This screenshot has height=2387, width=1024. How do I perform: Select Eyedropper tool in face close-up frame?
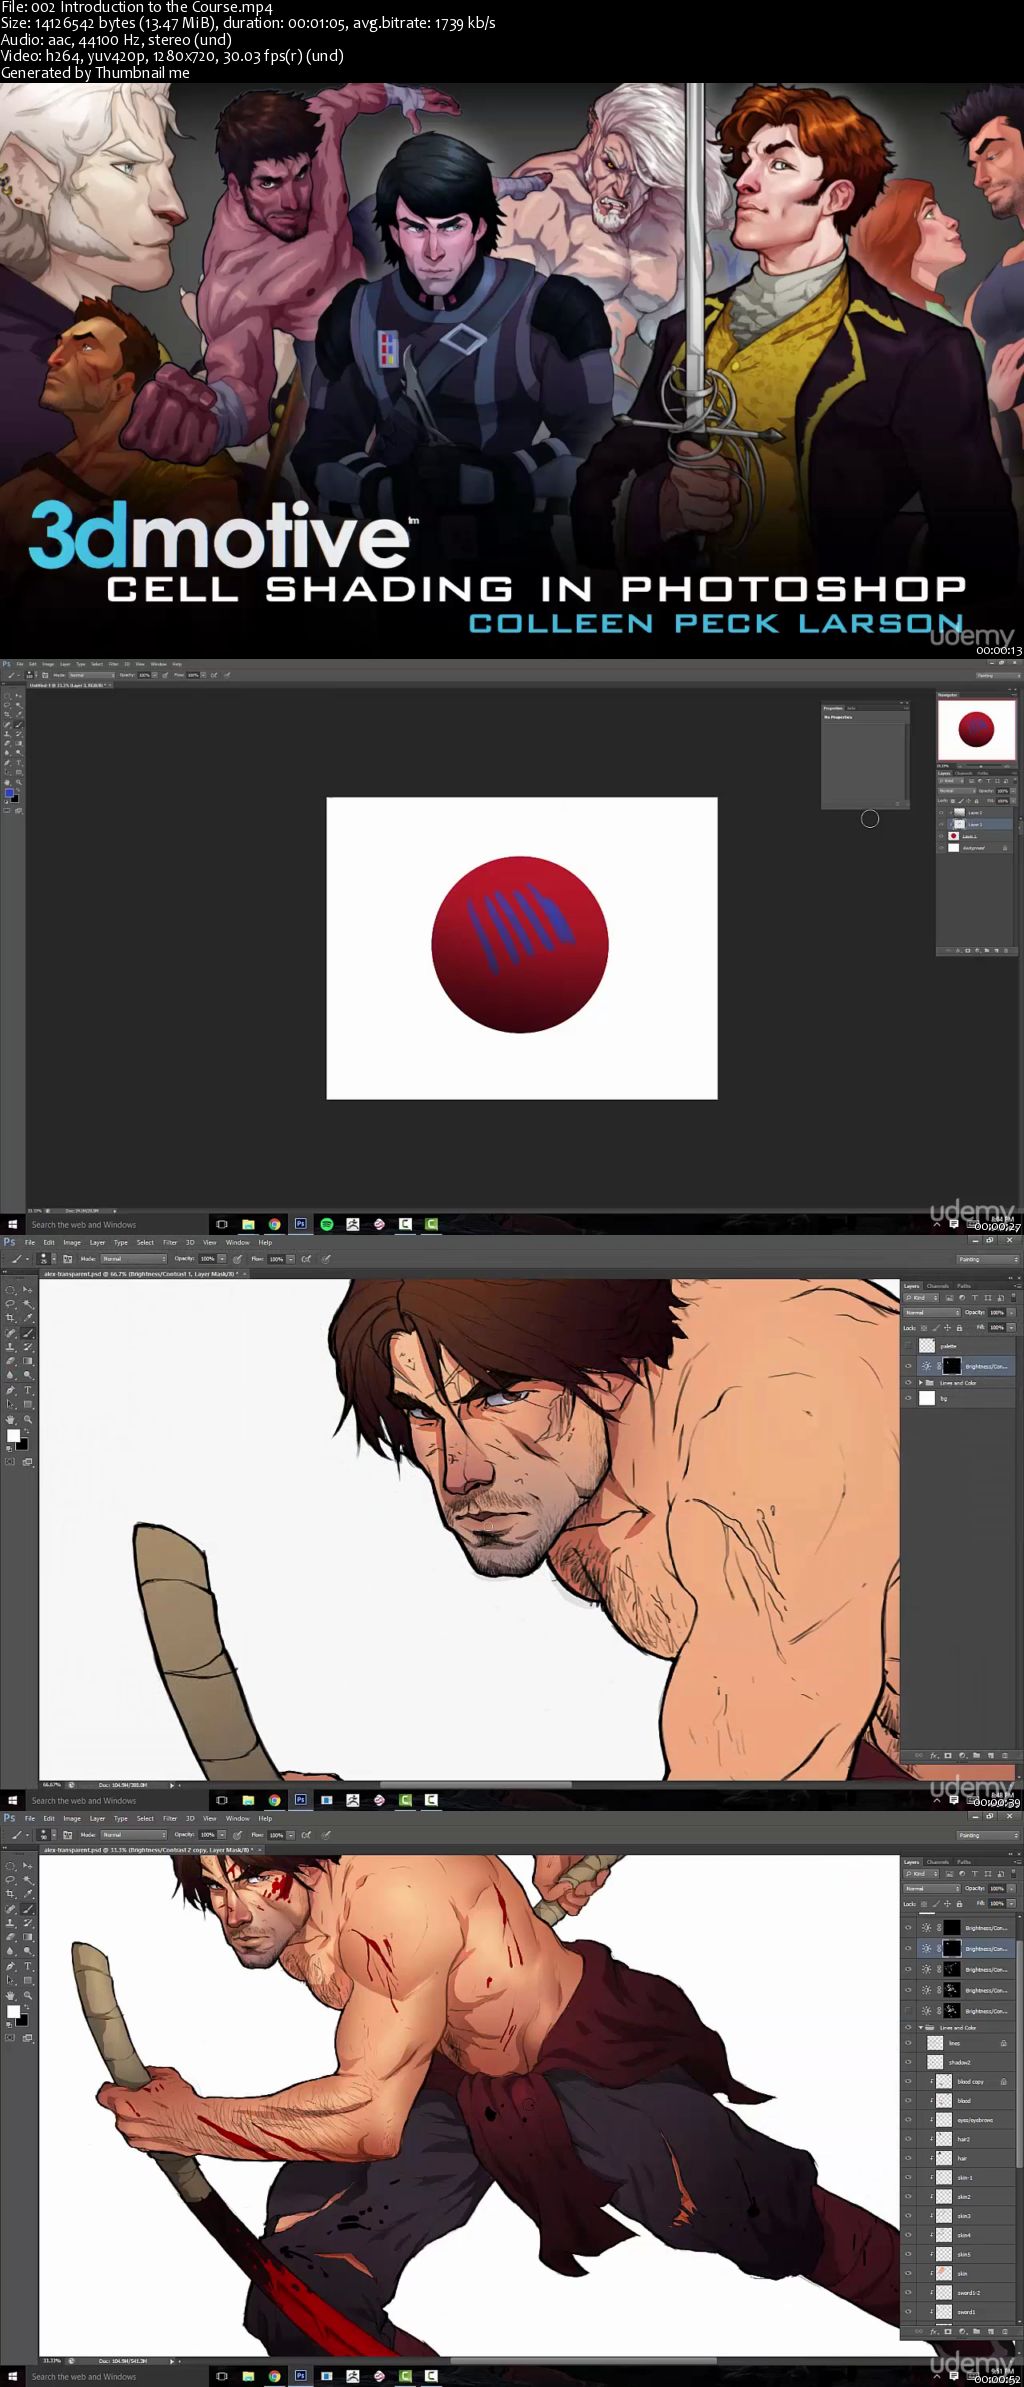[x=28, y=1317]
